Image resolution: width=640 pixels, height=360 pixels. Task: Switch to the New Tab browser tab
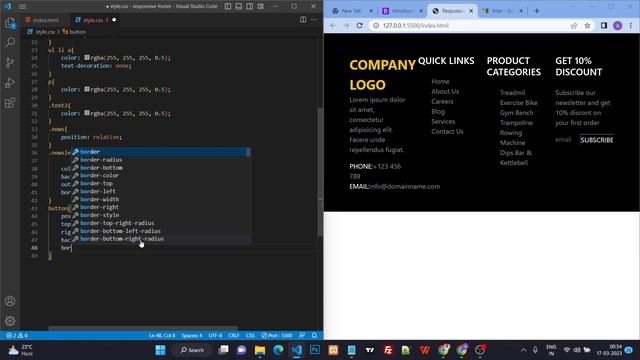pos(352,11)
